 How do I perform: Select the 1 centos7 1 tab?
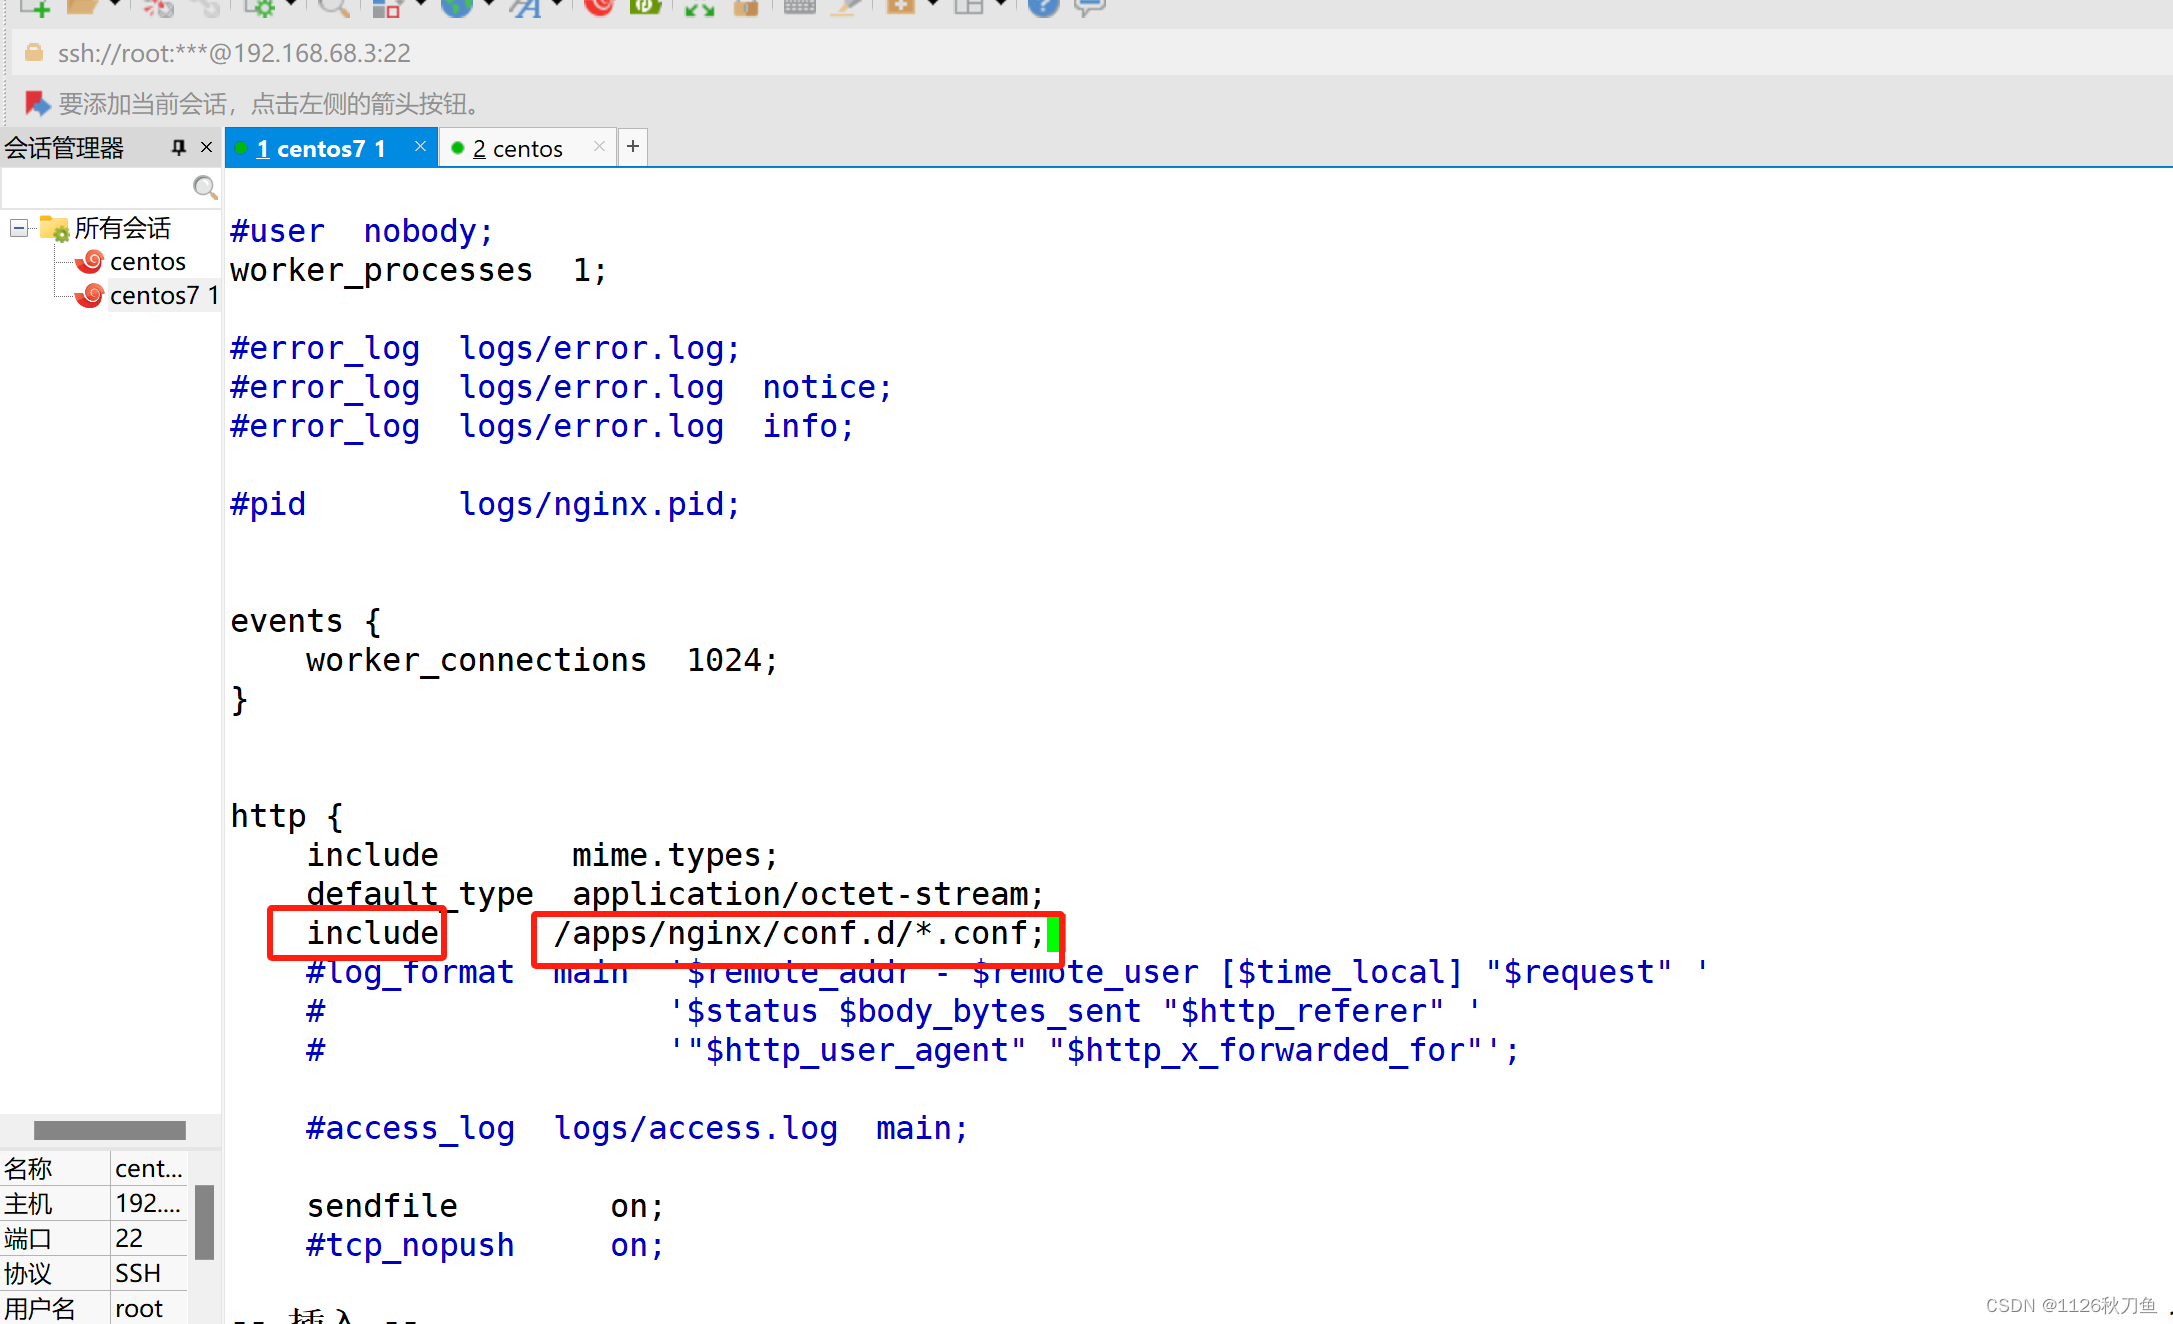tap(320, 149)
